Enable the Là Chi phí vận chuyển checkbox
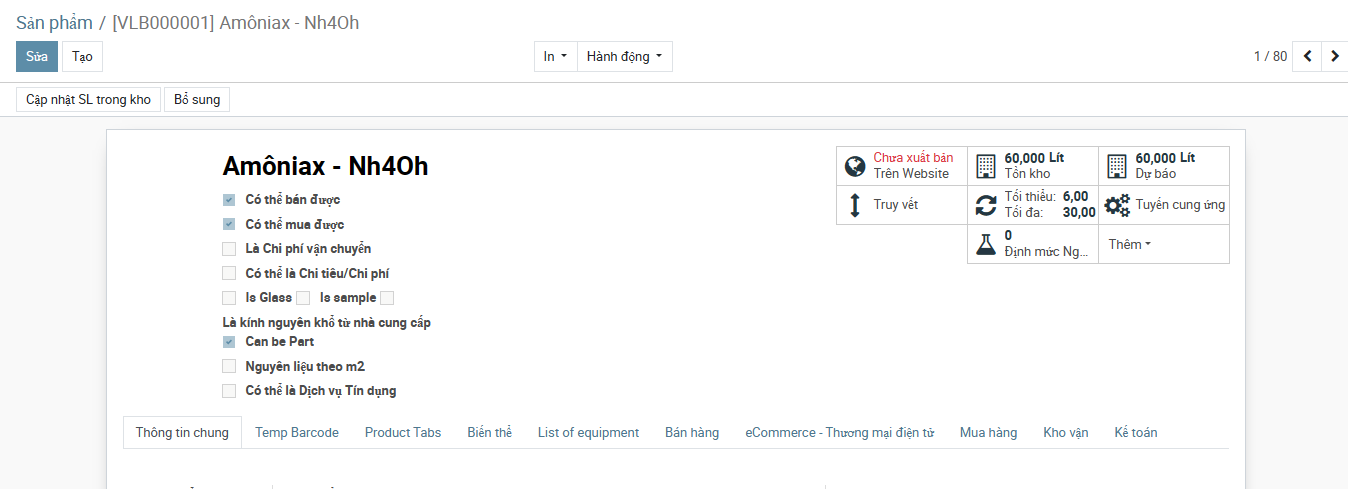This screenshot has height=489, width=1348. pyautogui.click(x=229, y=249)
